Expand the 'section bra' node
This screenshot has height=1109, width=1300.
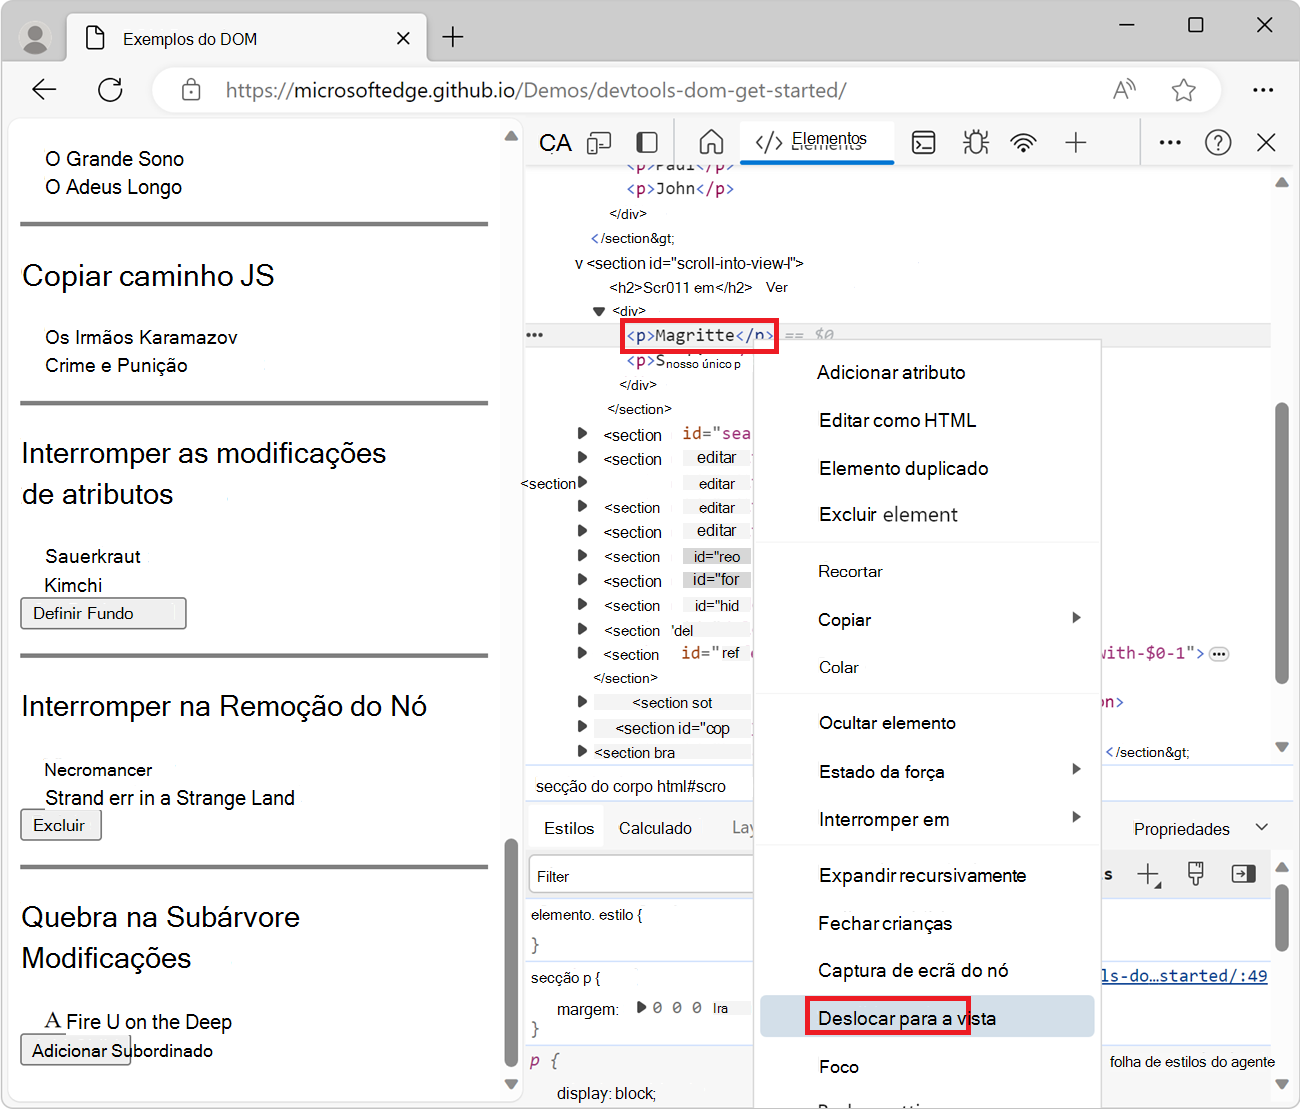point(582,751)
